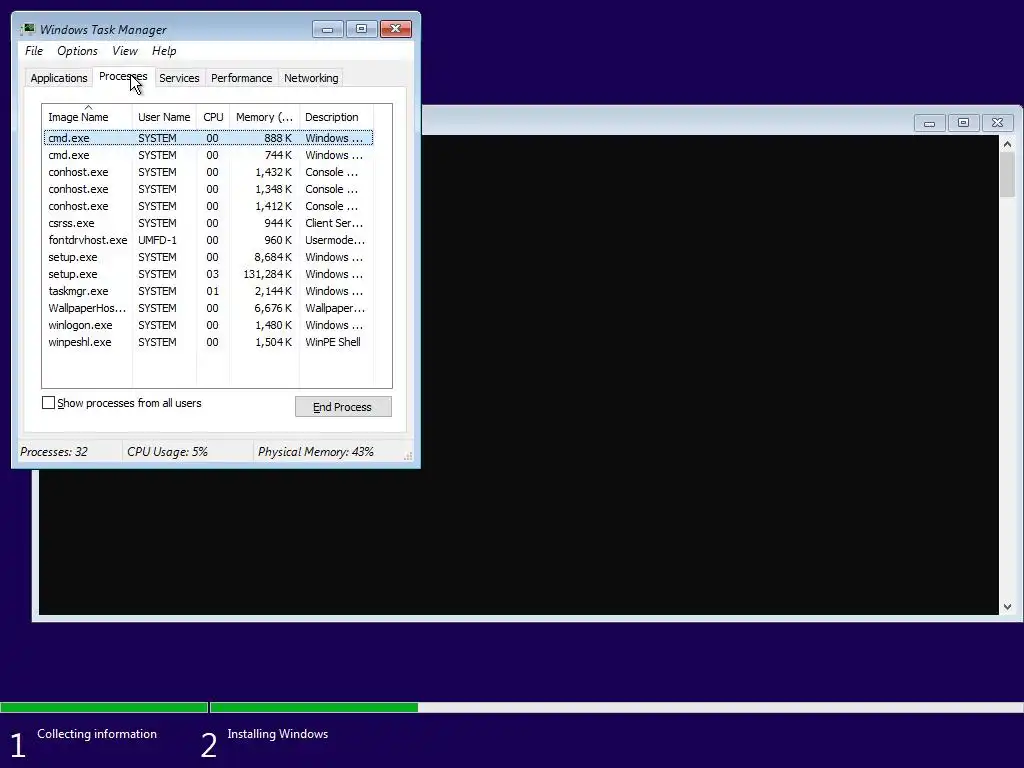Select the taskmgr.exe process

tap(208, 291)
